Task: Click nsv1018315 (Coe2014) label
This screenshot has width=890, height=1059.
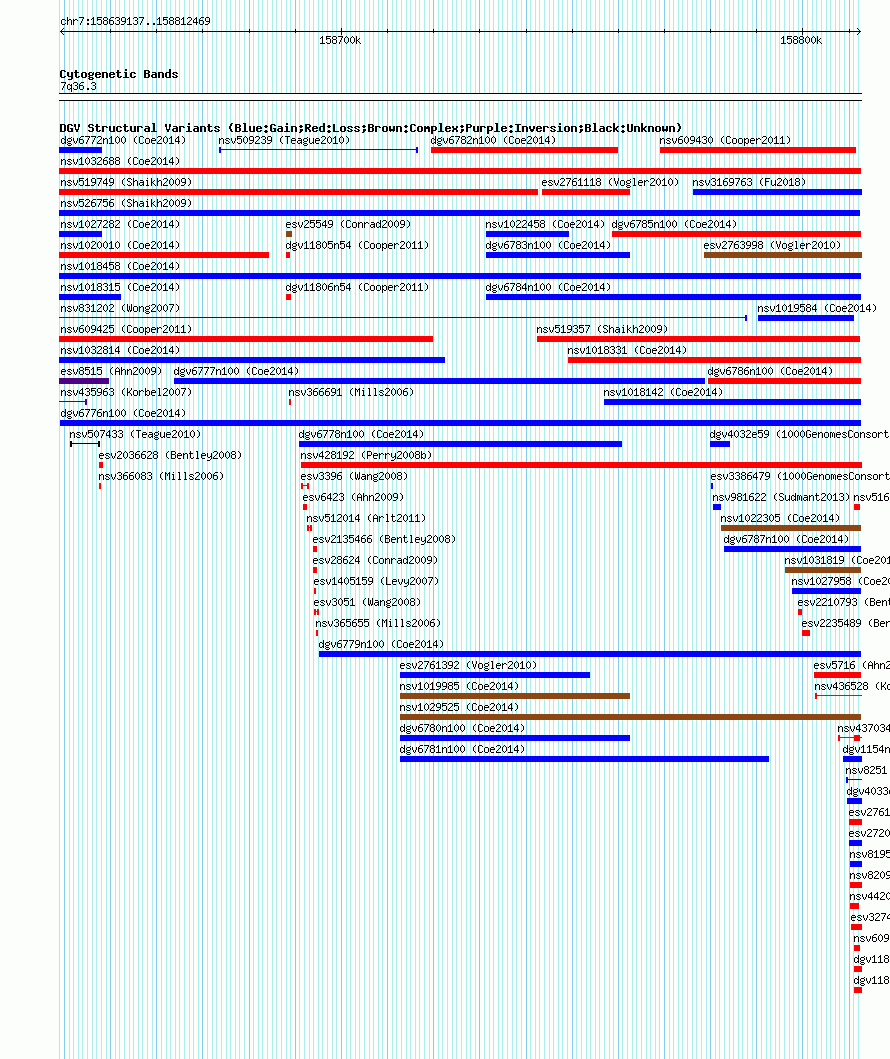Action: click(x=120, y=287)
